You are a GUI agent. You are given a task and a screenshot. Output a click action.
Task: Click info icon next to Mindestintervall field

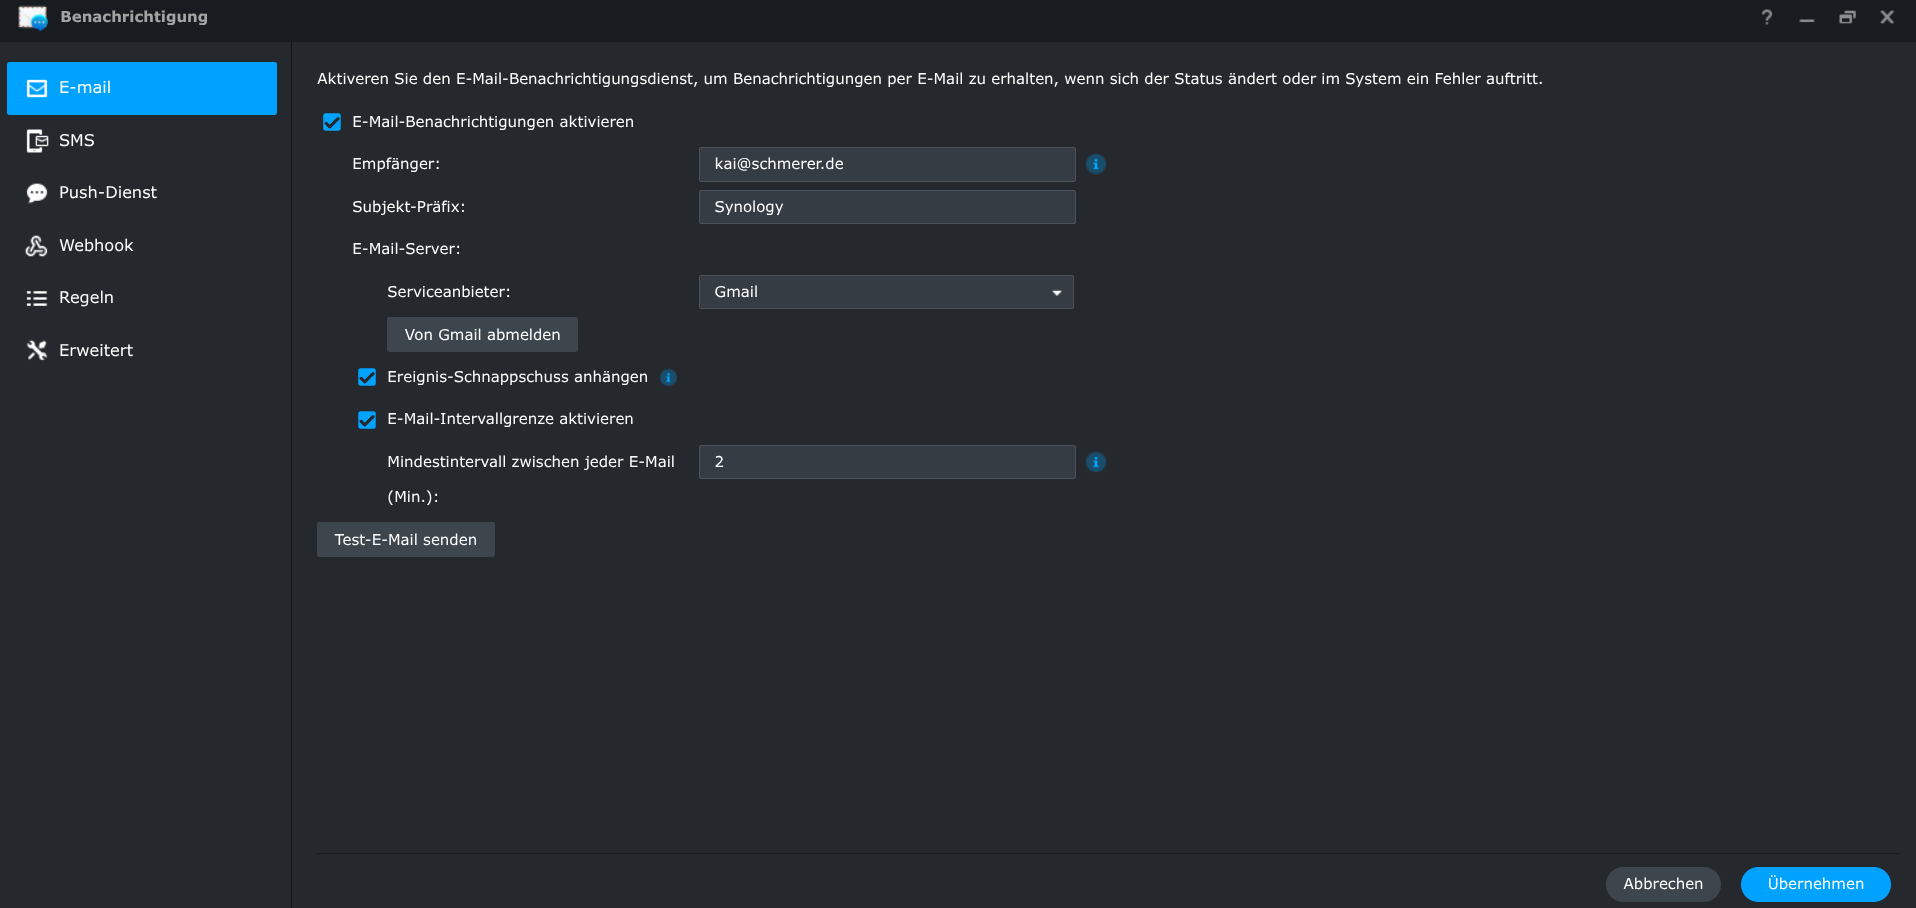1096,462
